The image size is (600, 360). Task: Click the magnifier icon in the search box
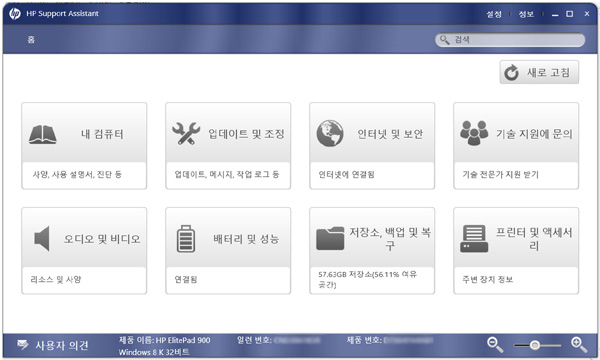point(444,40)
